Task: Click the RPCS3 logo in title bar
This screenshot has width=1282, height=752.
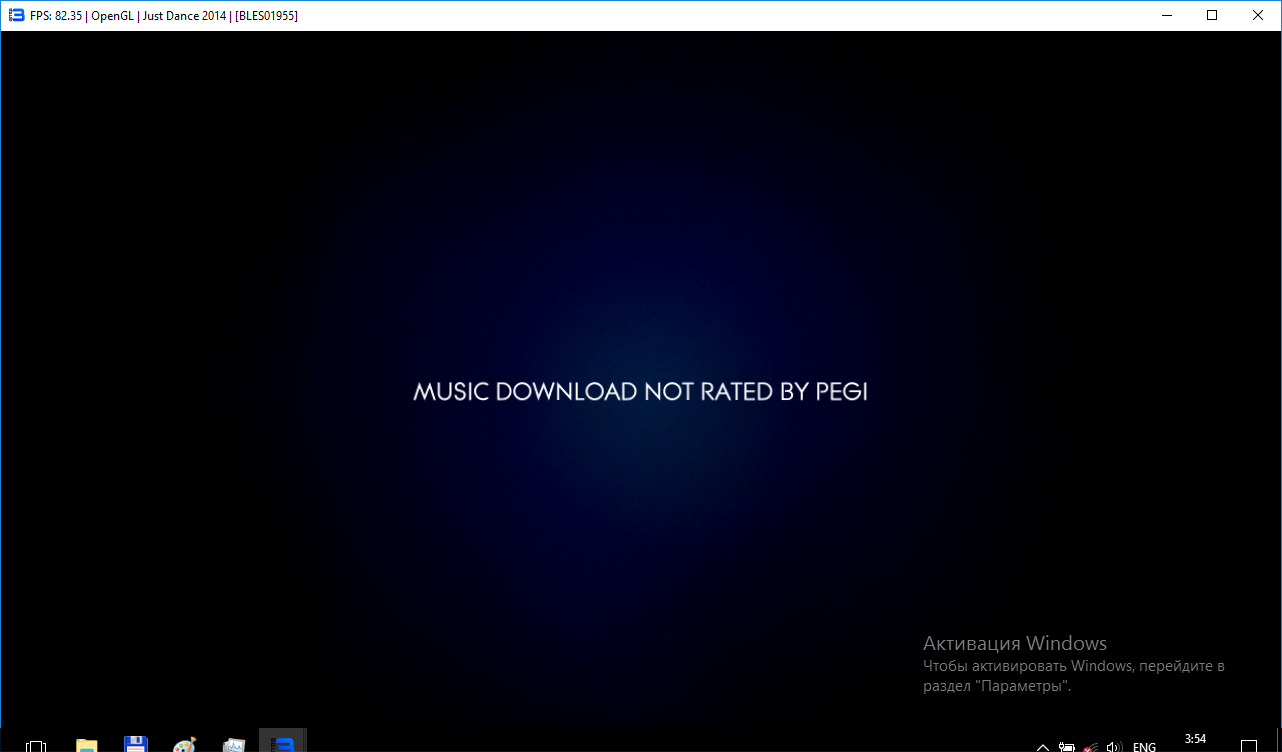Action: (x=16, y=15)
